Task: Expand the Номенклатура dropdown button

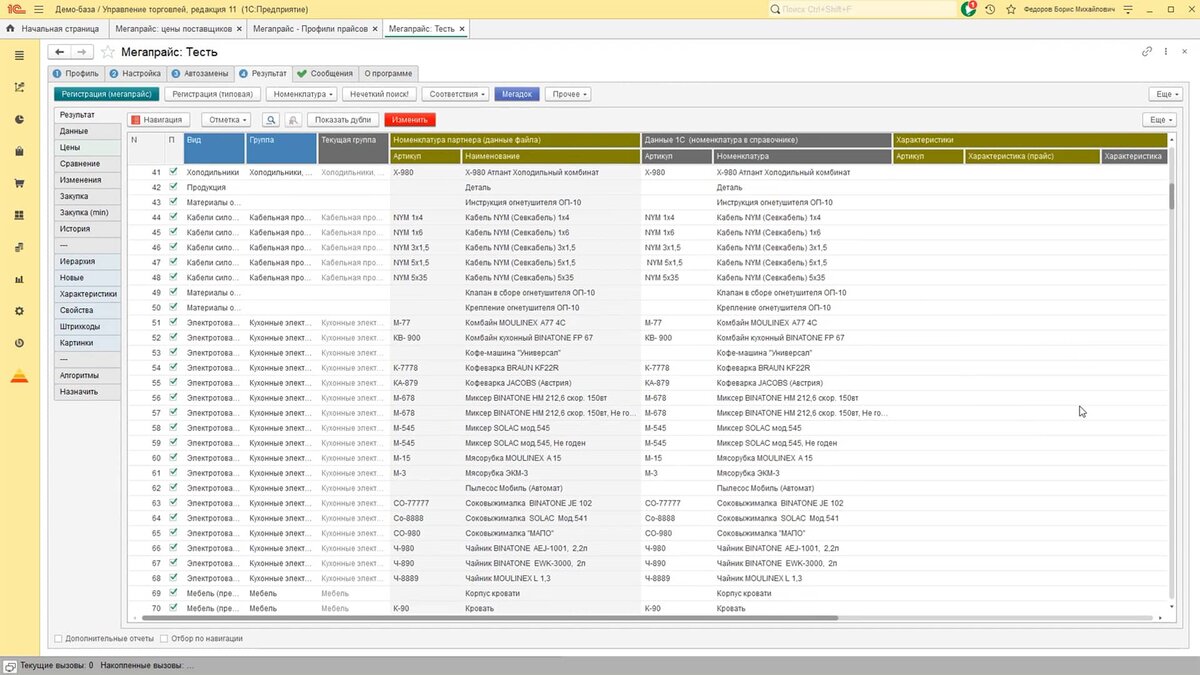Action: (302, 94)
